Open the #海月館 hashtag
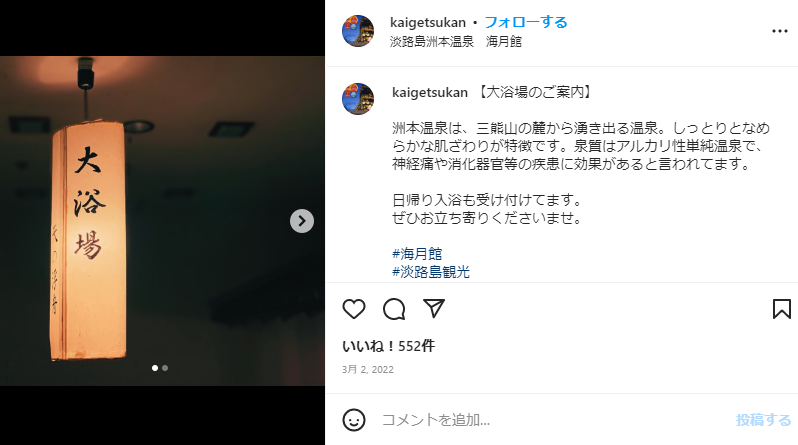Image resolution: width=798 pixels, height=445 pixels. pos(417,254)
